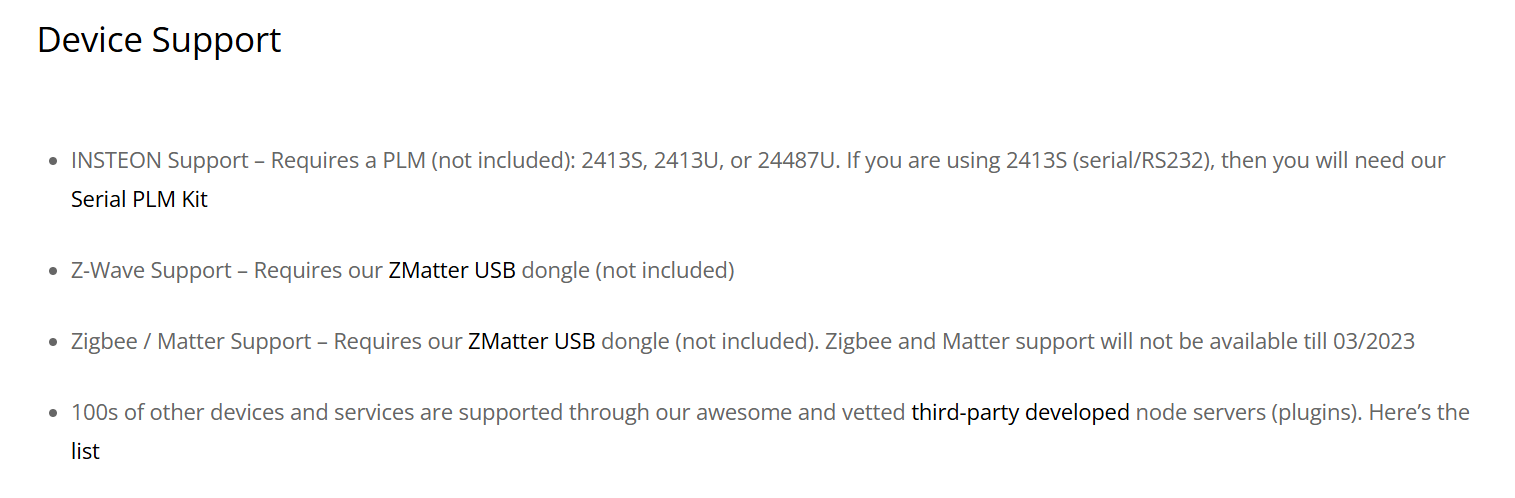Click the Device Support heading

point(159,40)
